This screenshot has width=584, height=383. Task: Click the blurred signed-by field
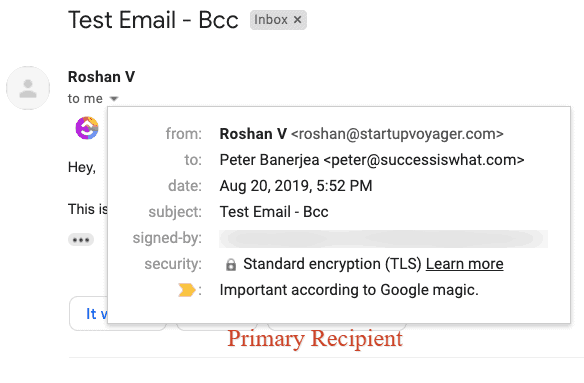click(384, 239)
